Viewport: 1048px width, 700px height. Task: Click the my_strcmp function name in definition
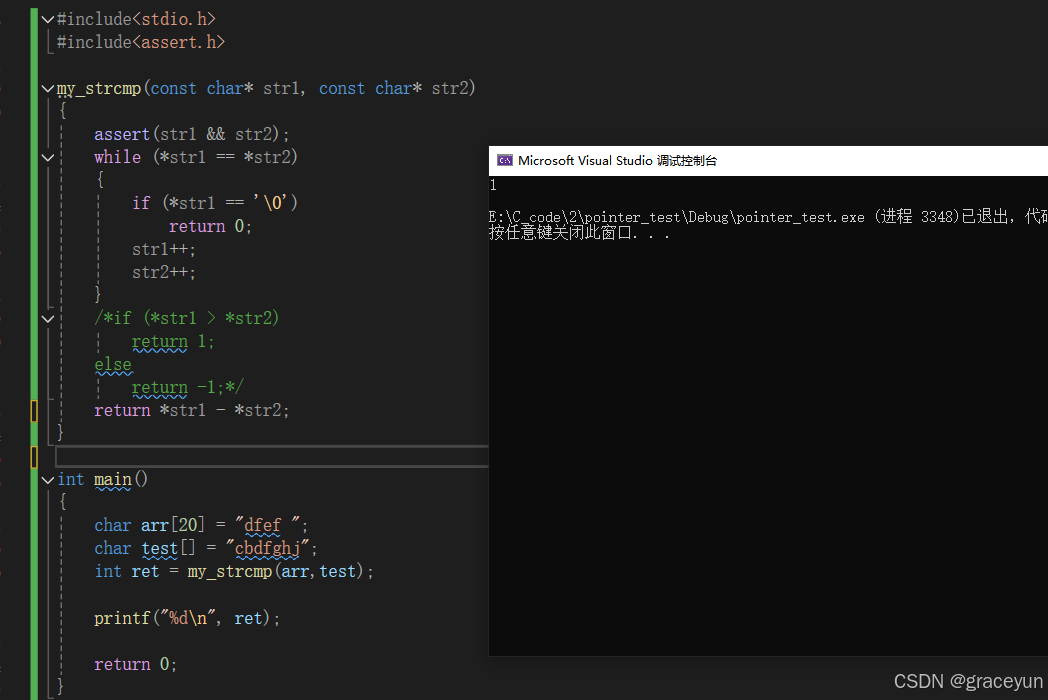(99, 88)
